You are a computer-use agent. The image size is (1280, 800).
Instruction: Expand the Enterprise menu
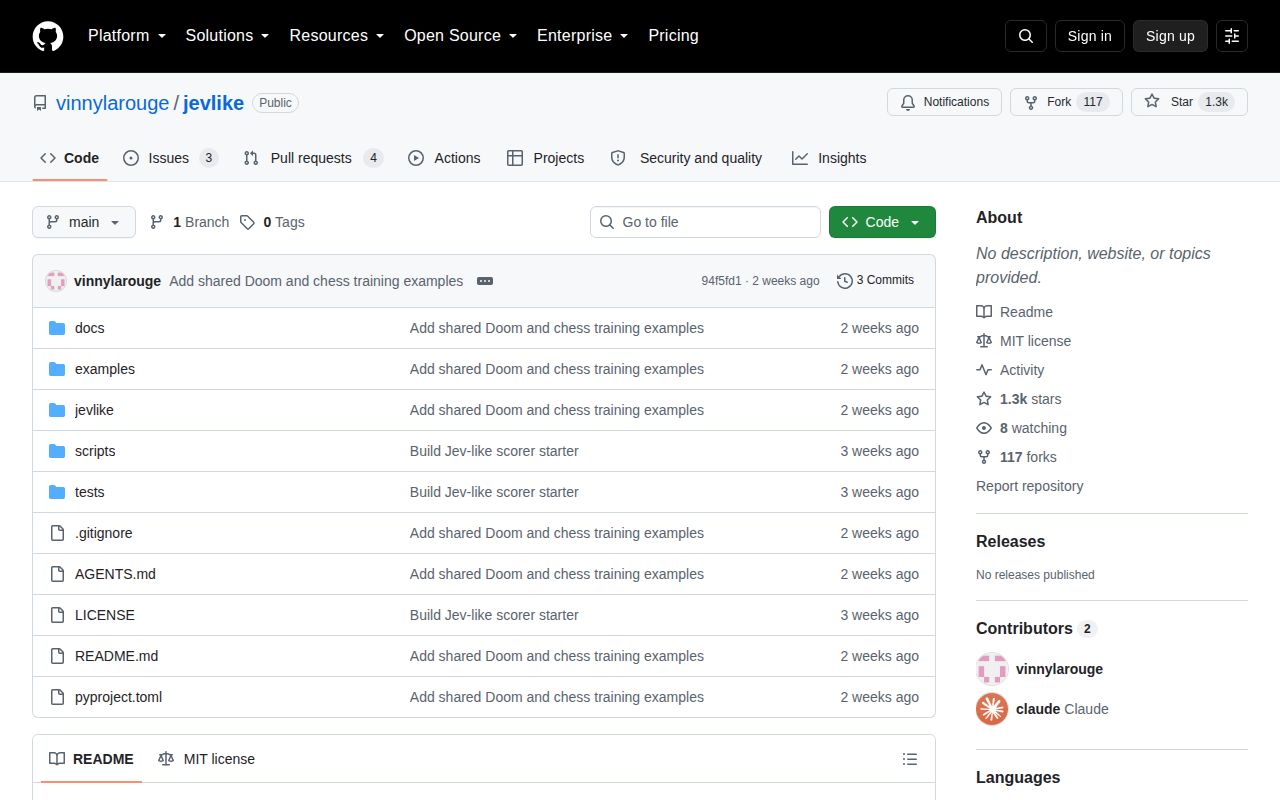tap(582, 35)
